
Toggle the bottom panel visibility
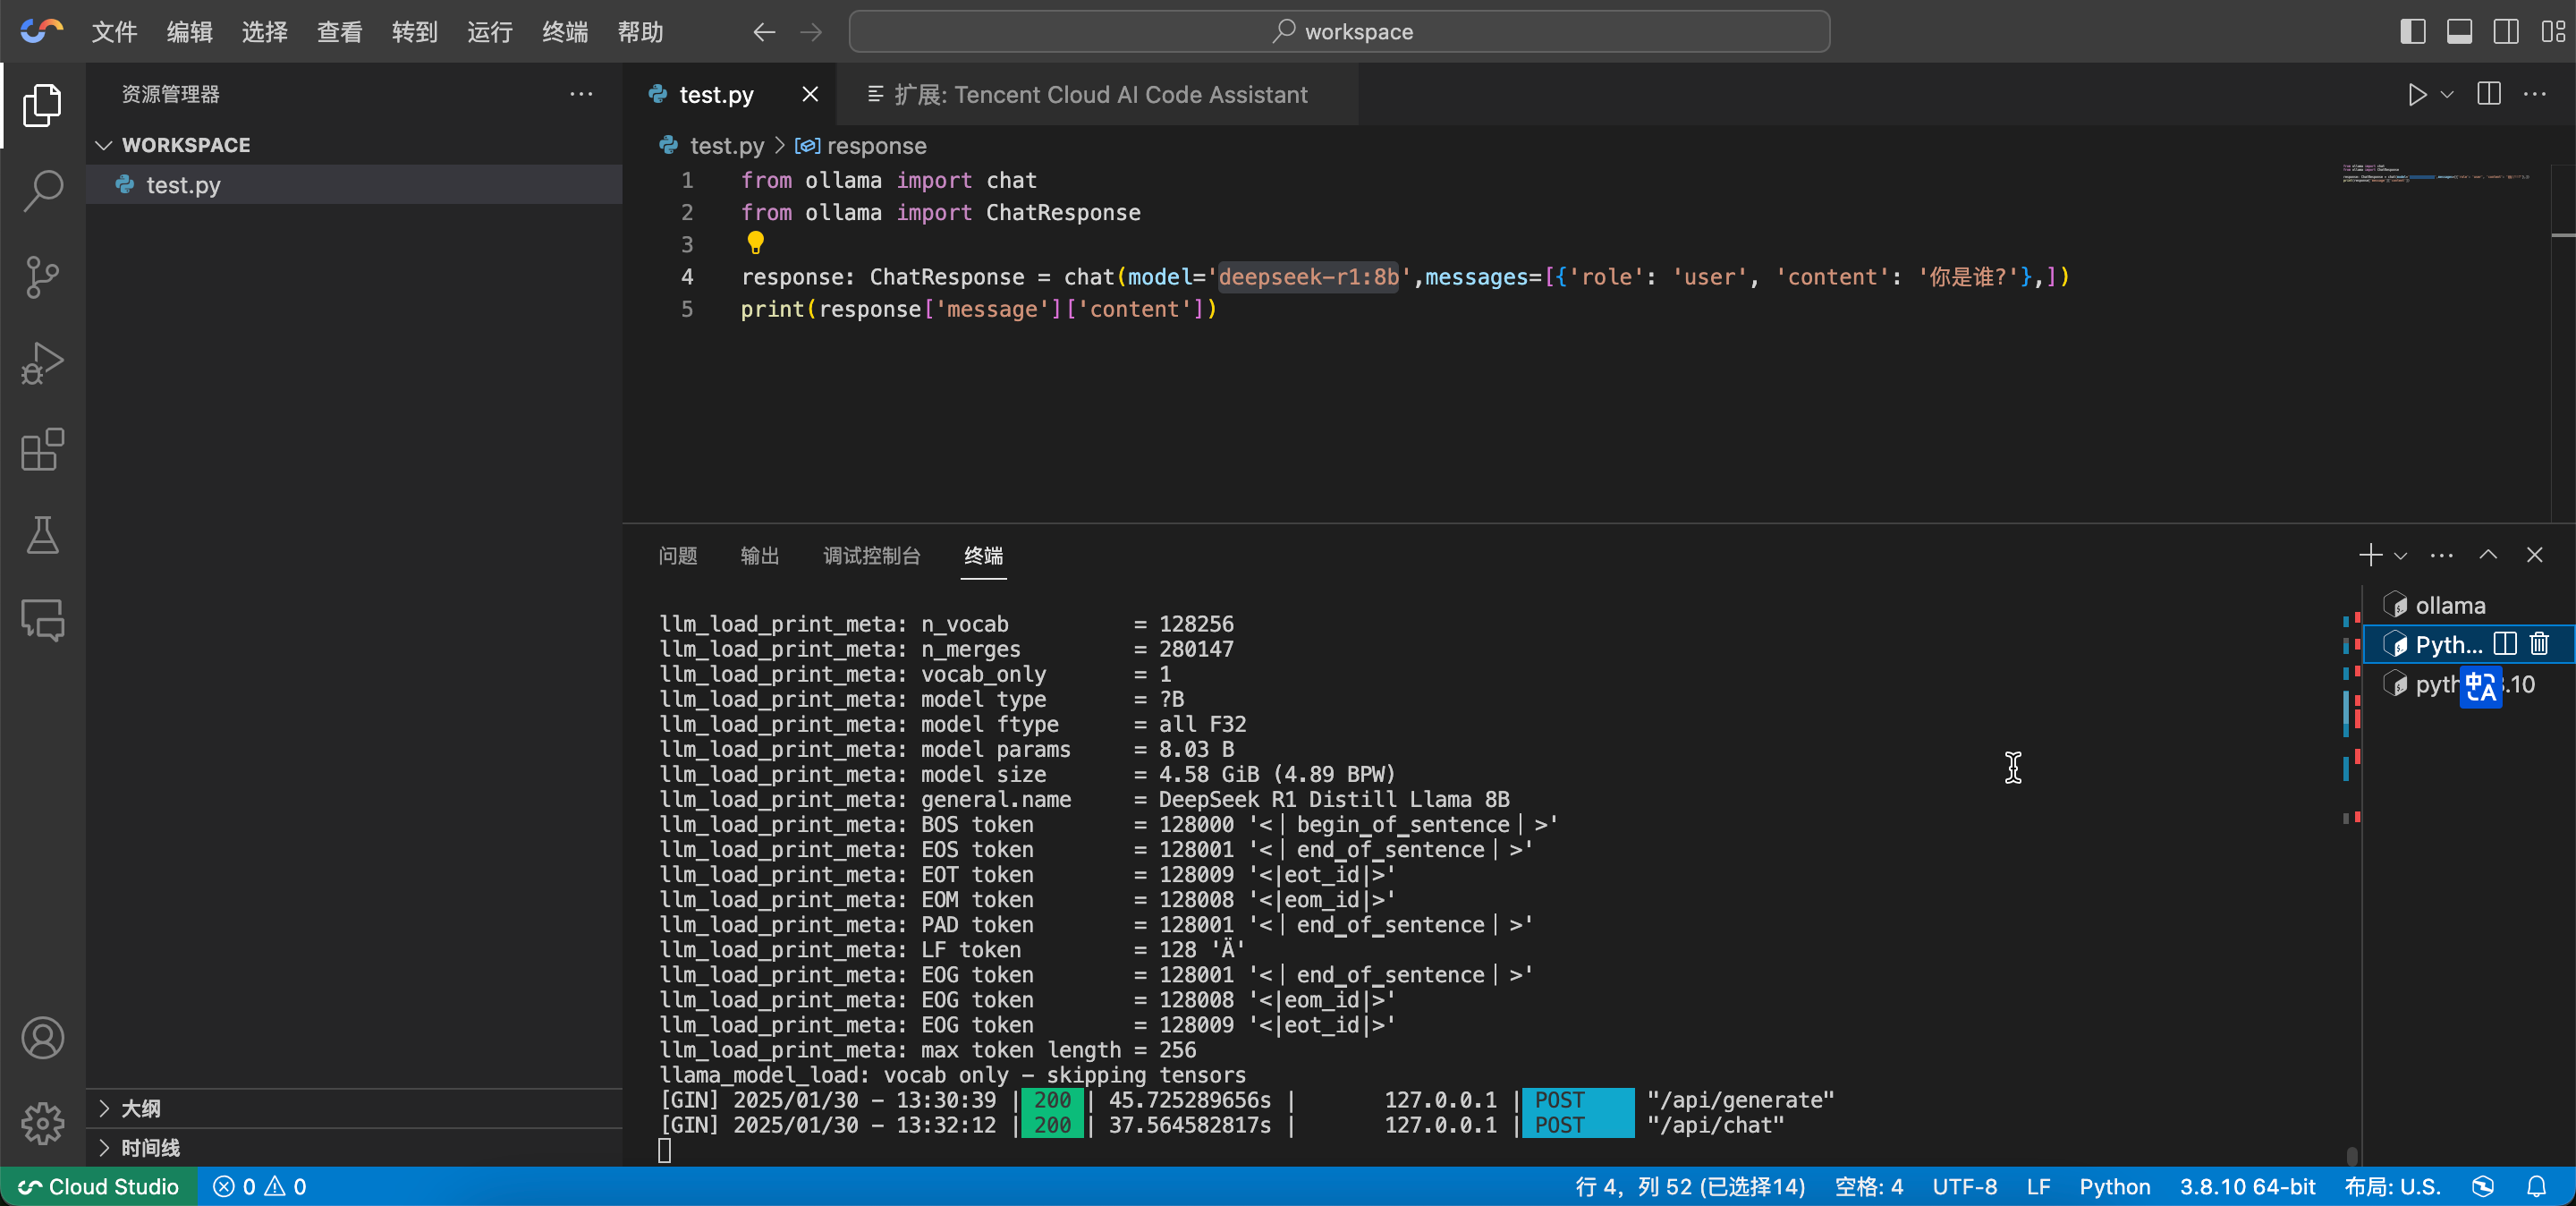pyautogui.click(x=2459, y=32)
